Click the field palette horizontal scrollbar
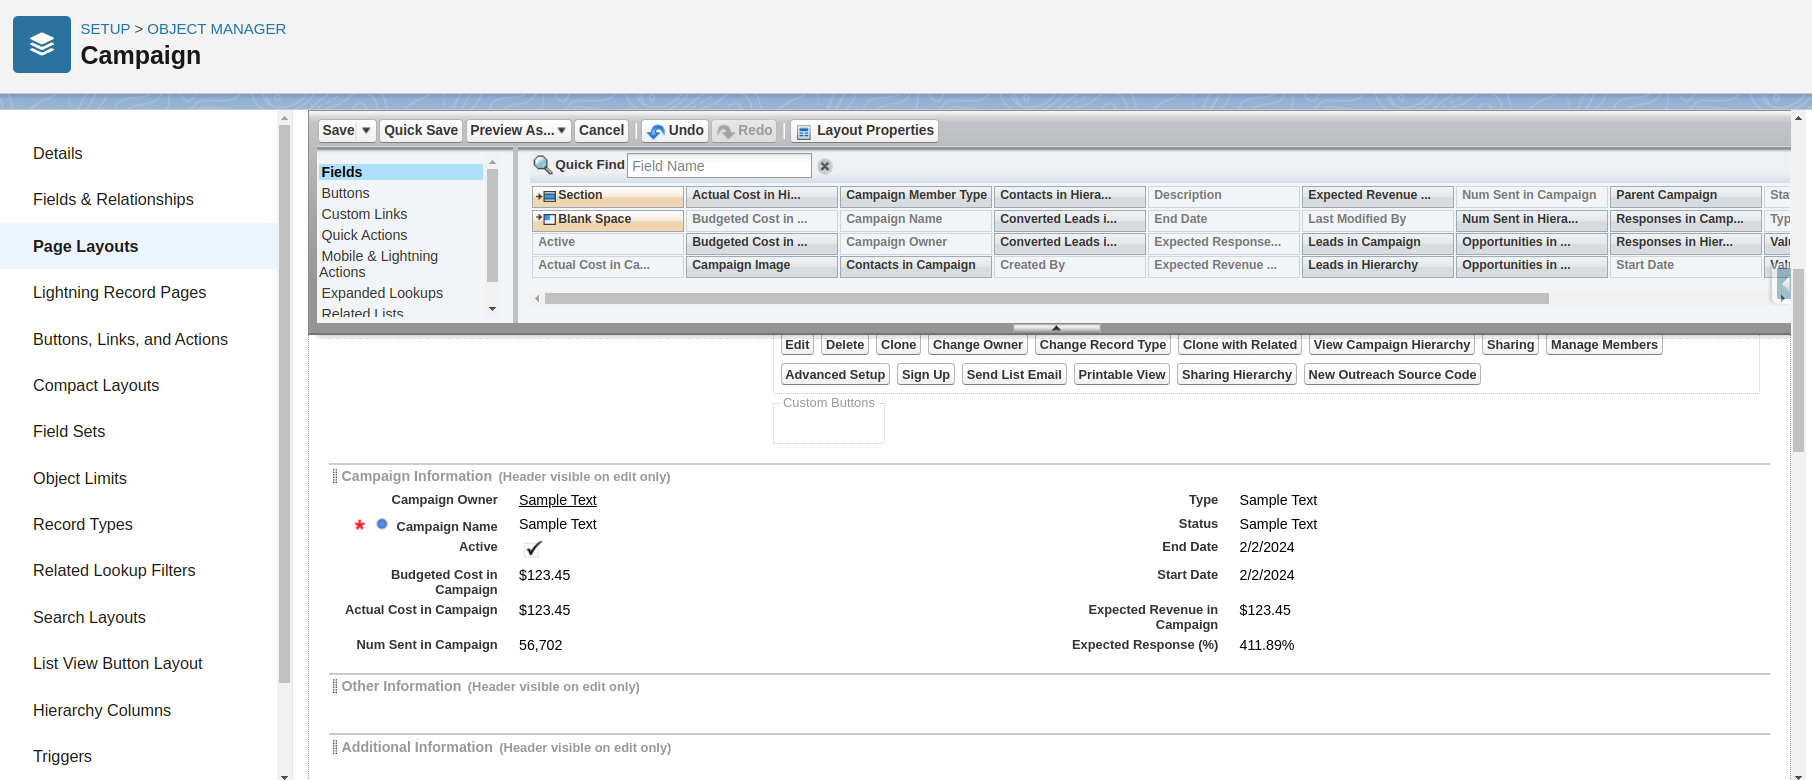1812x780 pixels. tap(1046, 298)
